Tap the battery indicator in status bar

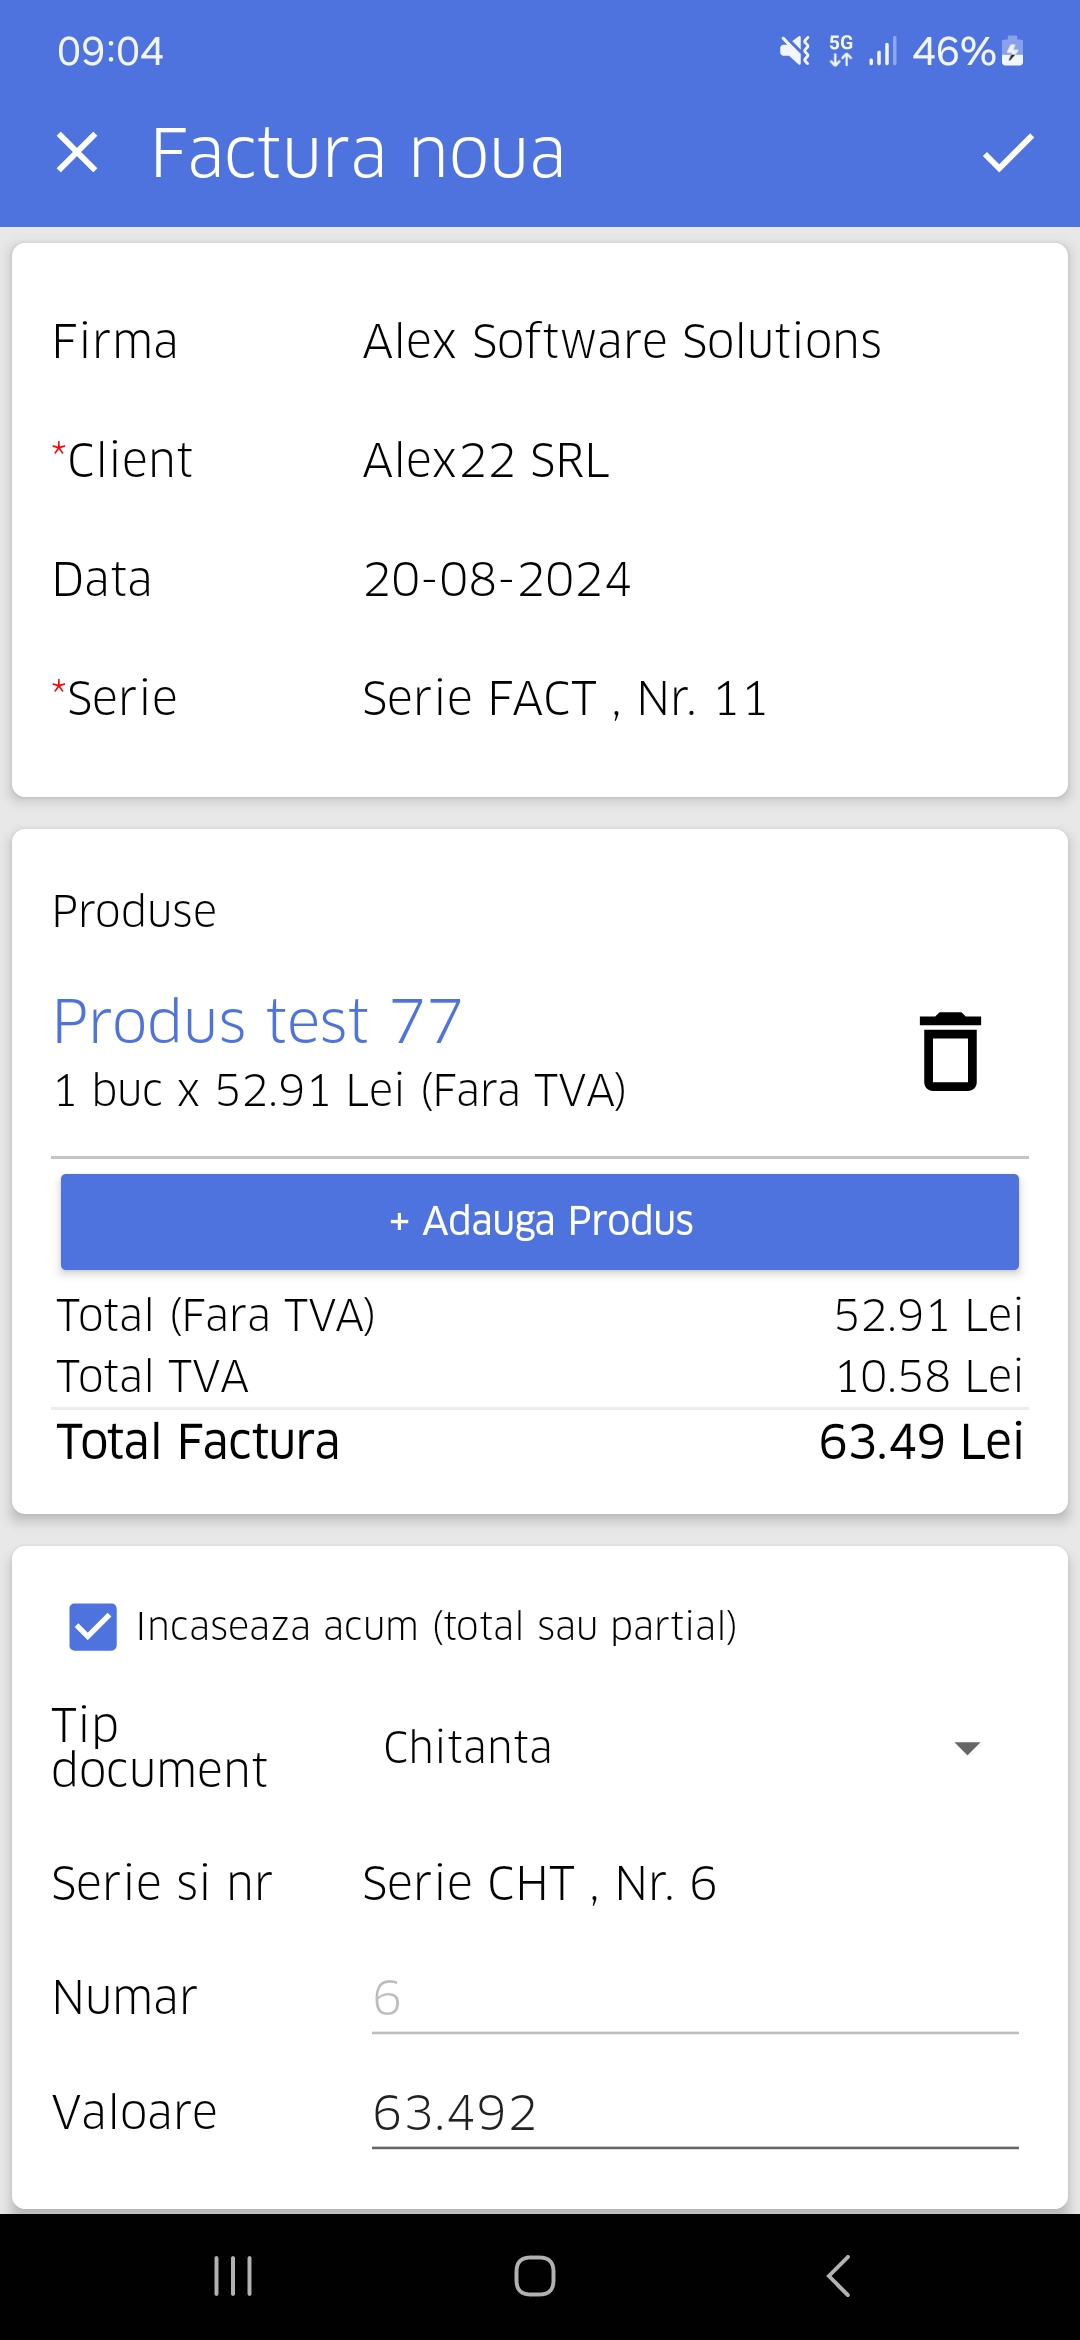click(x=1012, y=51)
